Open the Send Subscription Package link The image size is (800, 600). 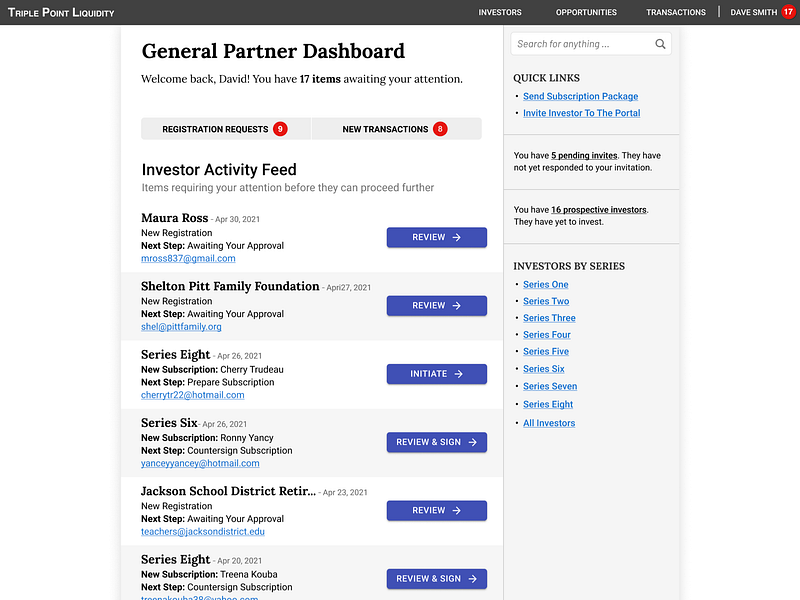(580, 95)
